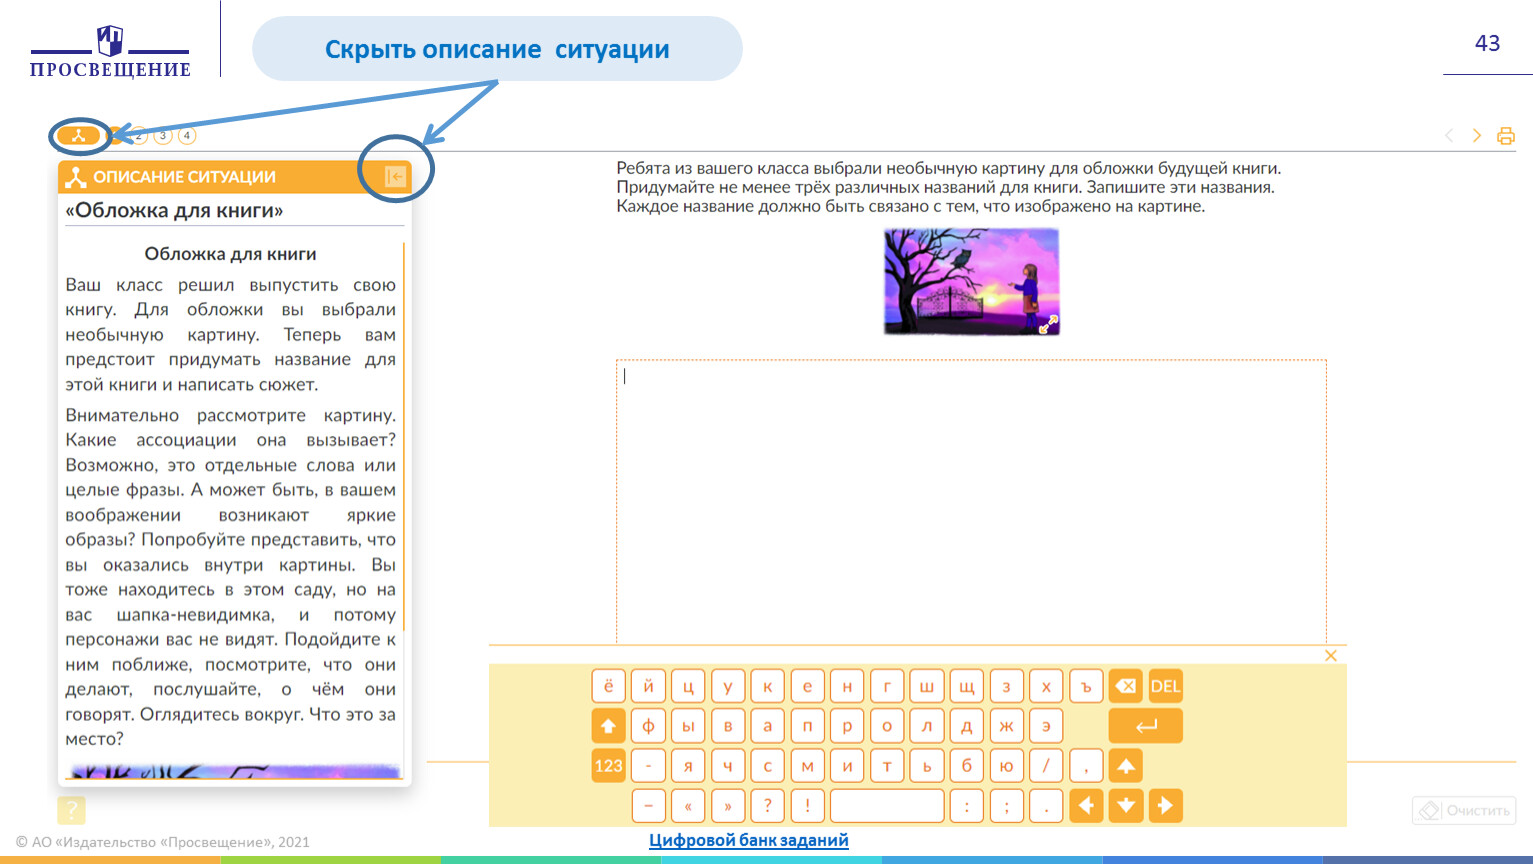
Task: Collapse the situation description panel
Action: [x=395, y=177]
